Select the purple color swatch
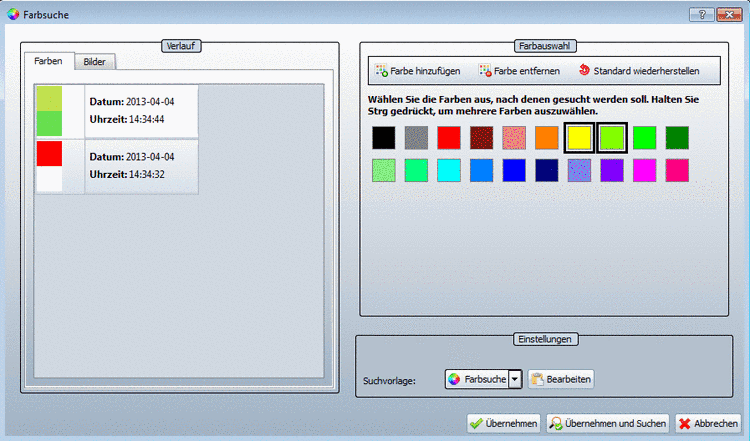Image resolution: width=750 pixels, height=441 pixels. pos(612,170)
